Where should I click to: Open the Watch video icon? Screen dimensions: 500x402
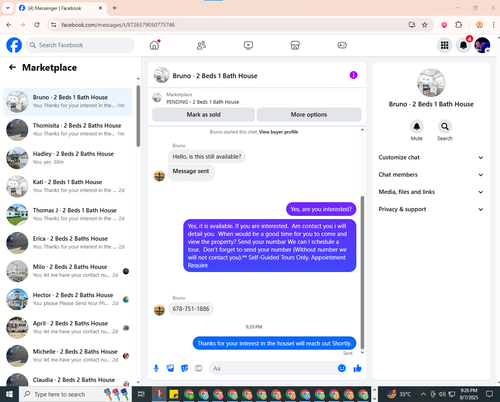coord(248,45)
